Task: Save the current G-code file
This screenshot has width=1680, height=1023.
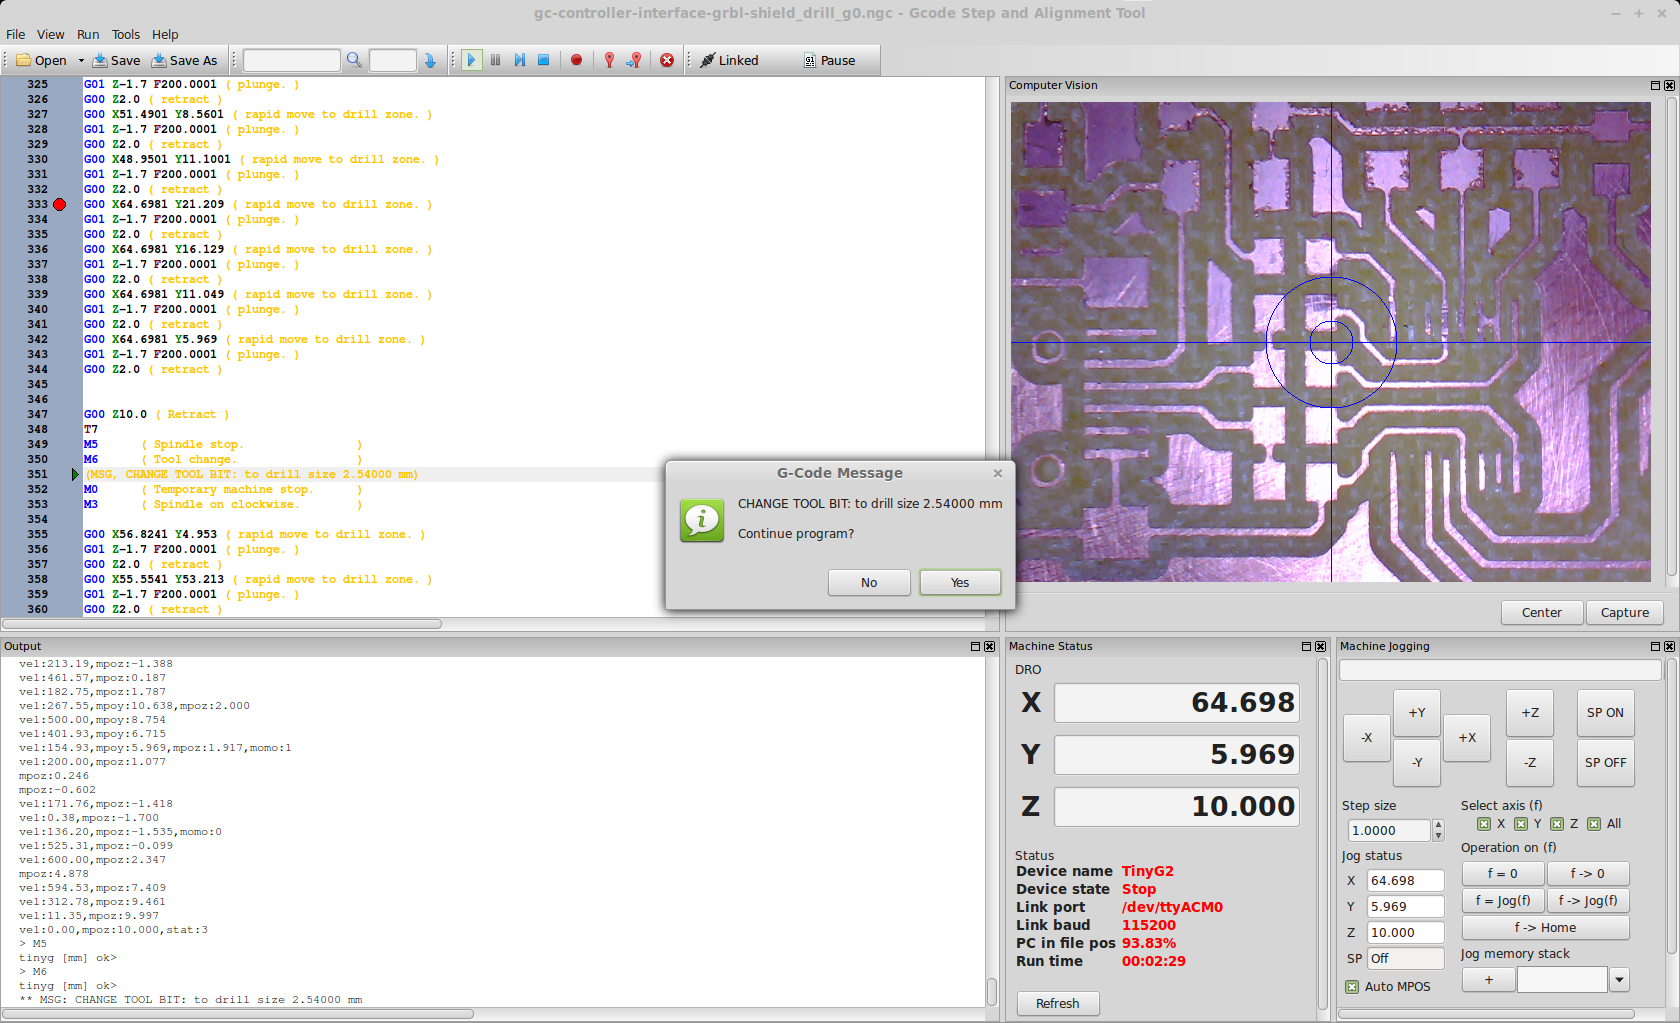Action: (x=116, y=61)
